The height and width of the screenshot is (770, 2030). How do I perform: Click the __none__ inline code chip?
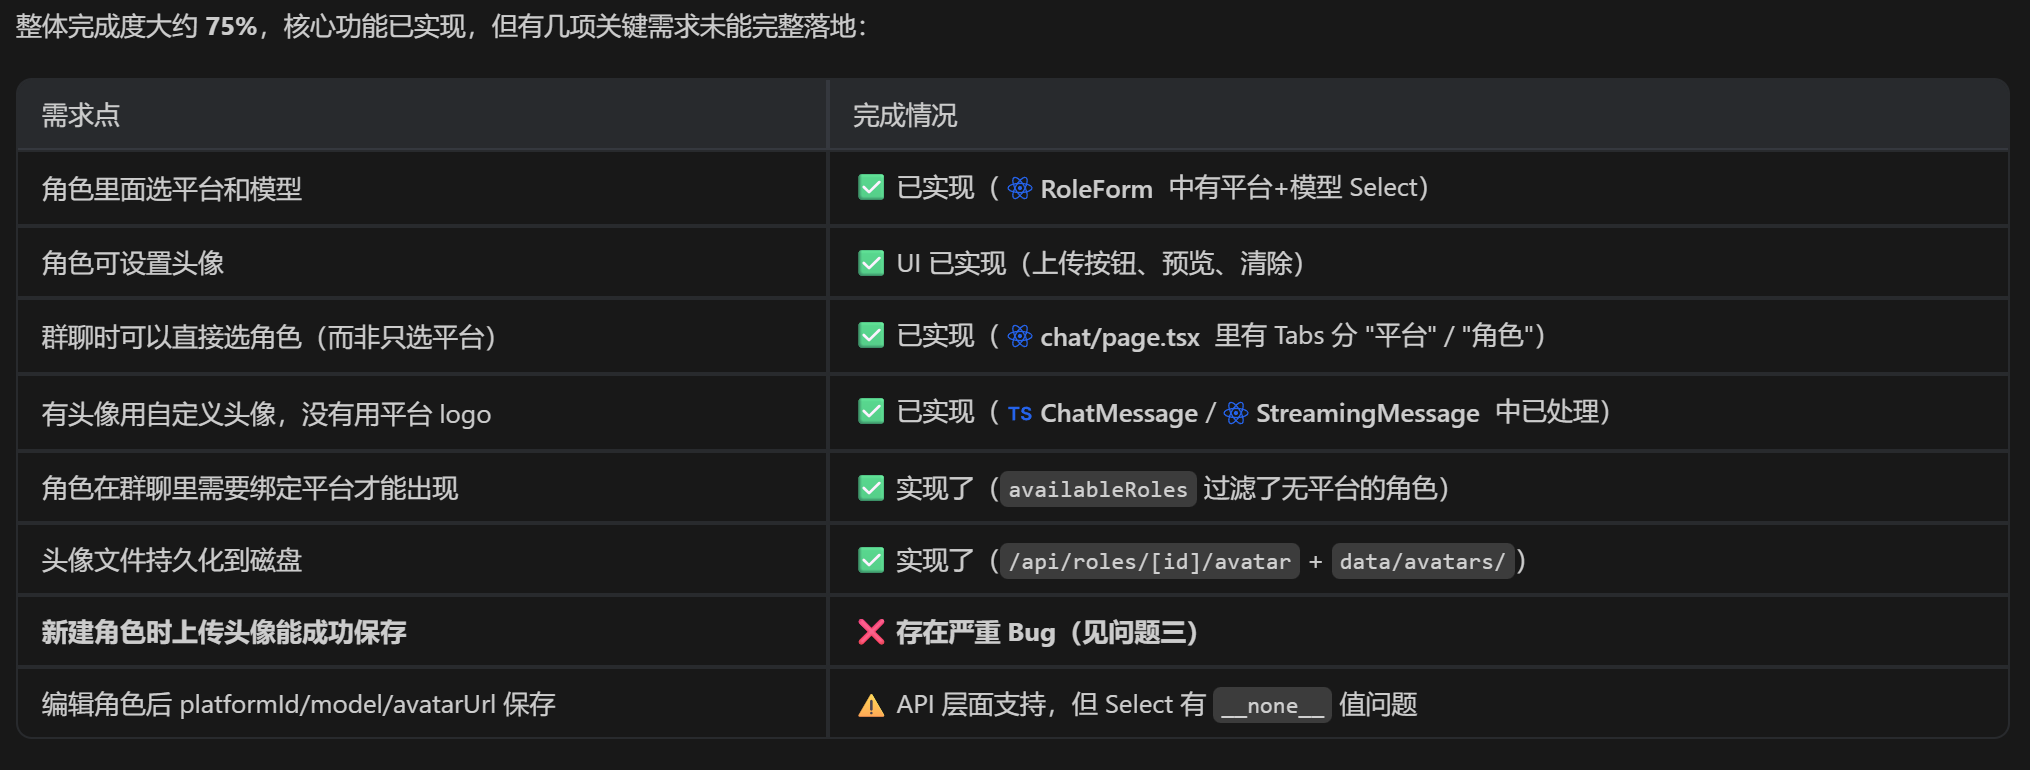click(1271, 705)
